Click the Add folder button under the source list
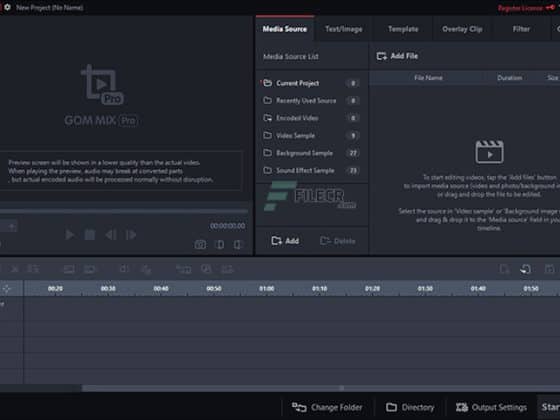The image size is (560, 420). 285,241
